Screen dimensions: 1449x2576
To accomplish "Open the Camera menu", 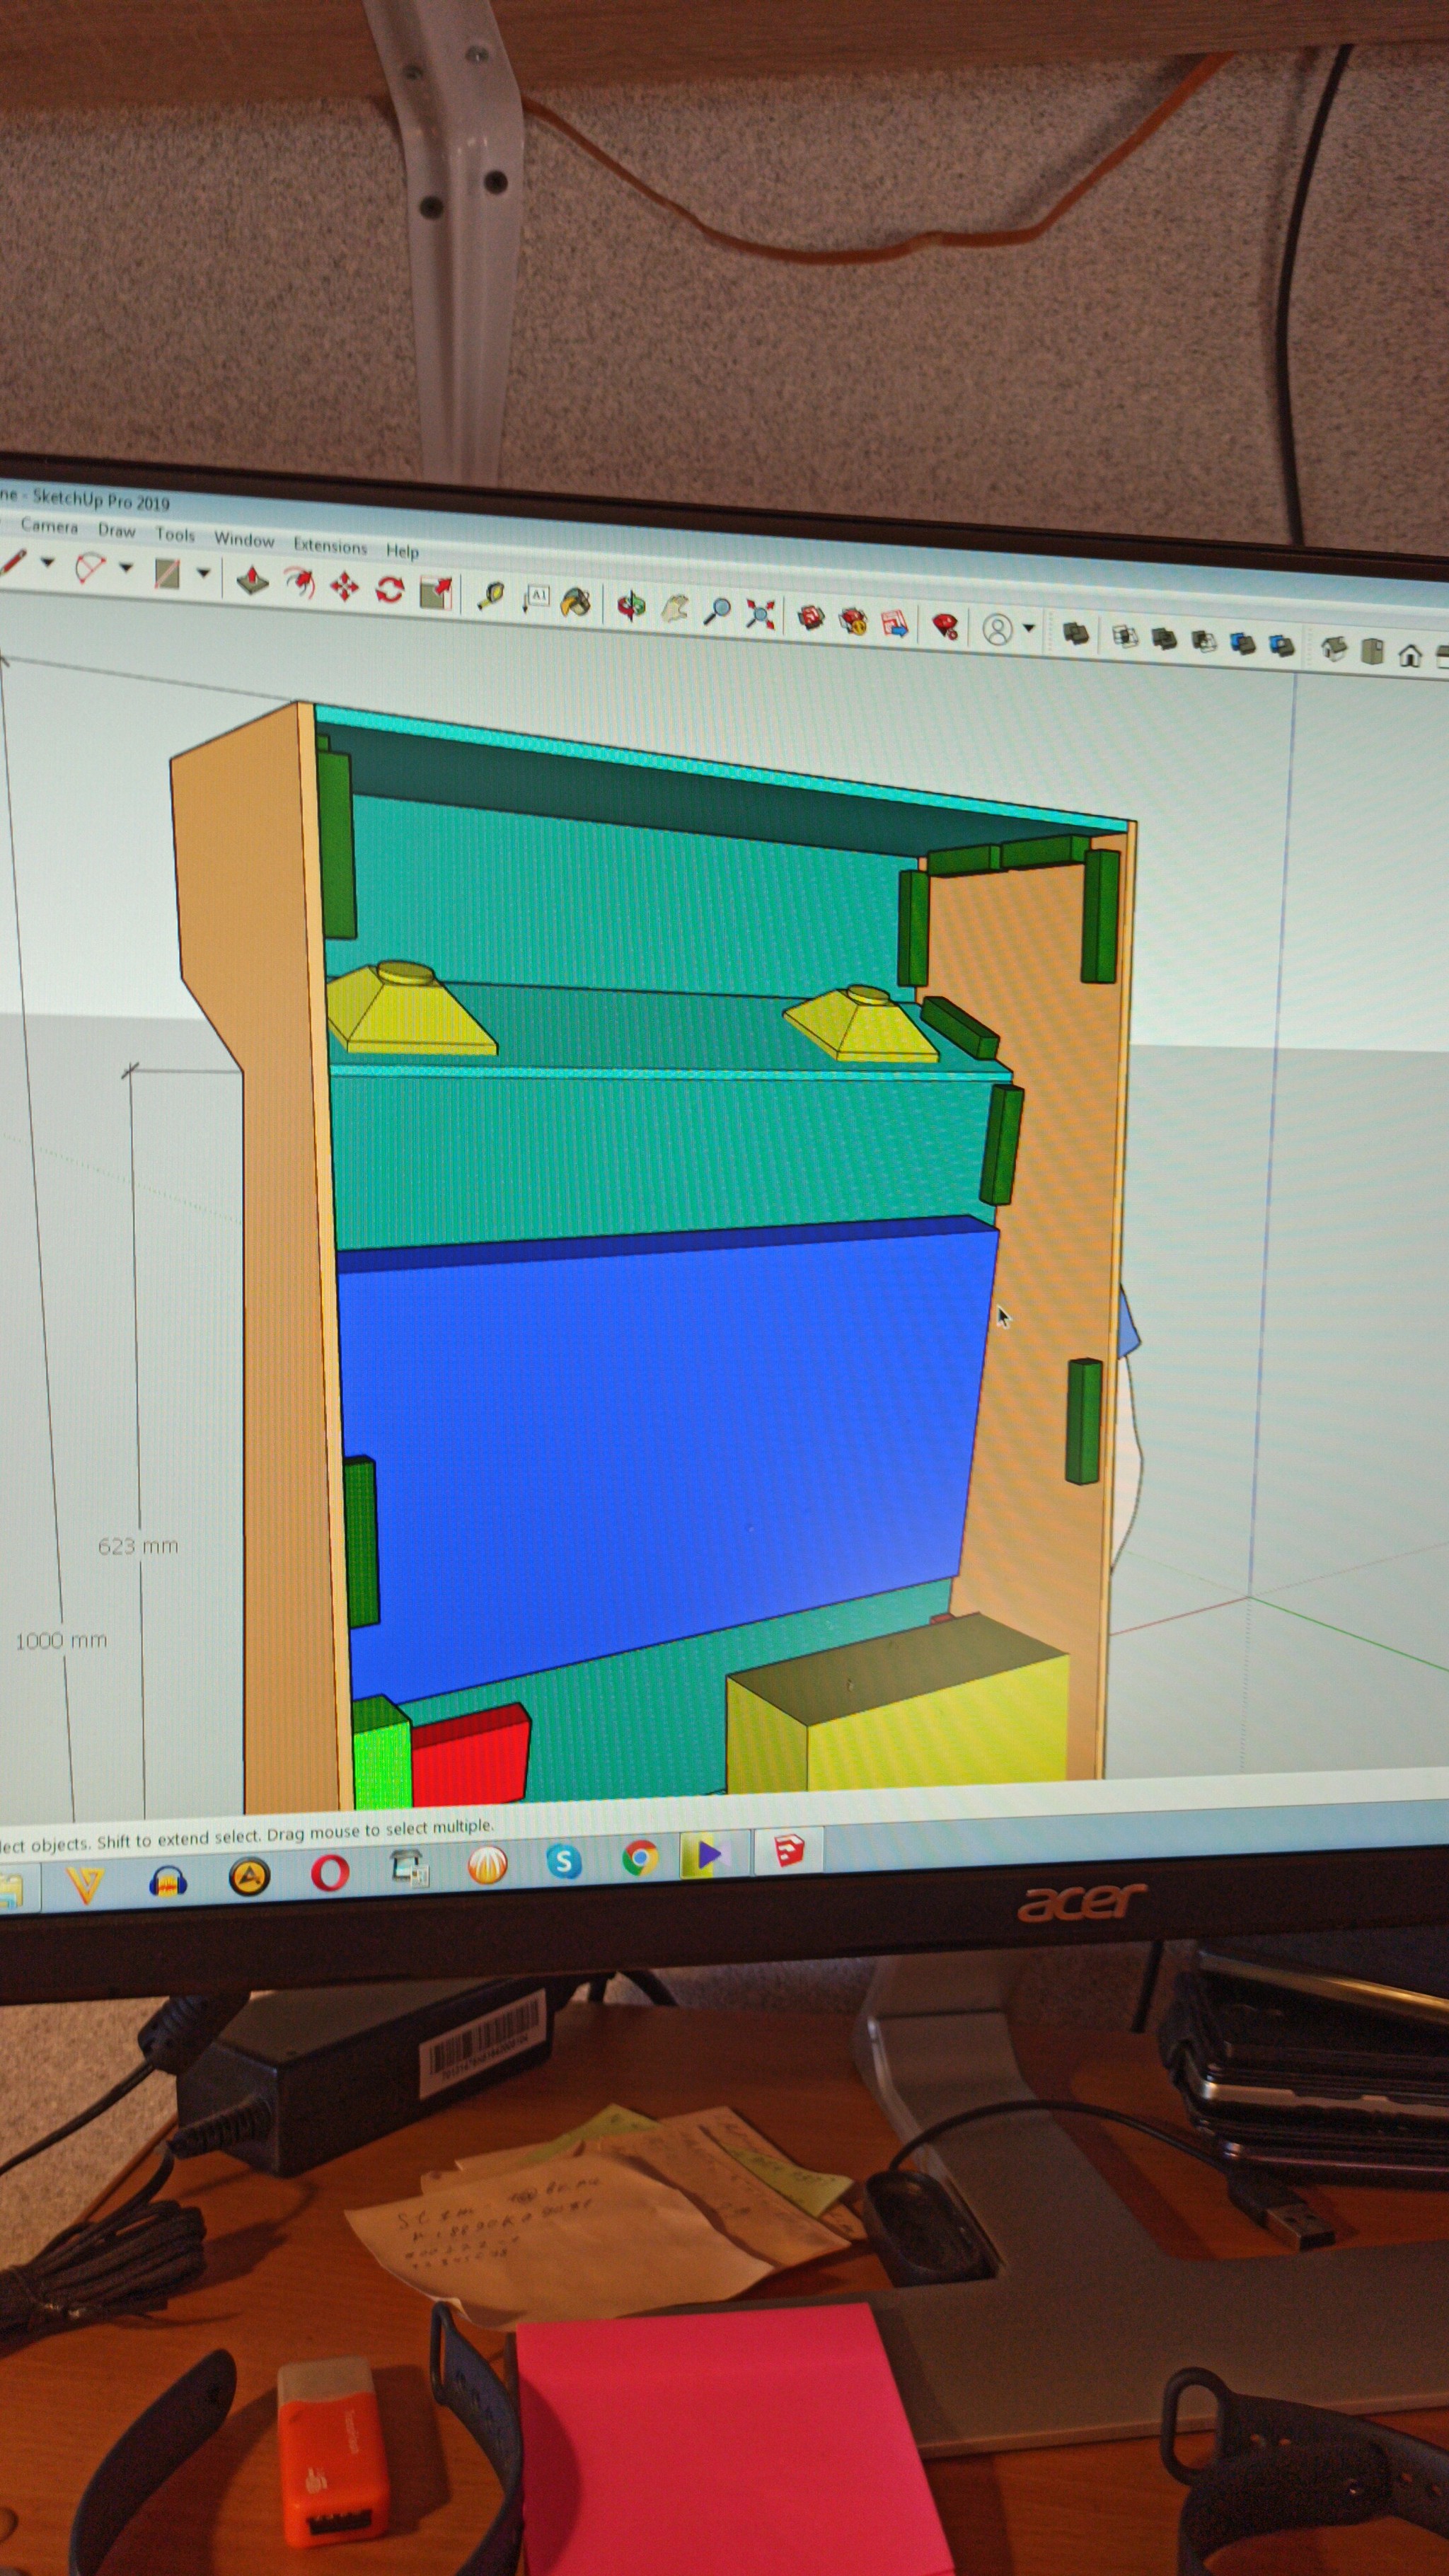I will 49,526.
